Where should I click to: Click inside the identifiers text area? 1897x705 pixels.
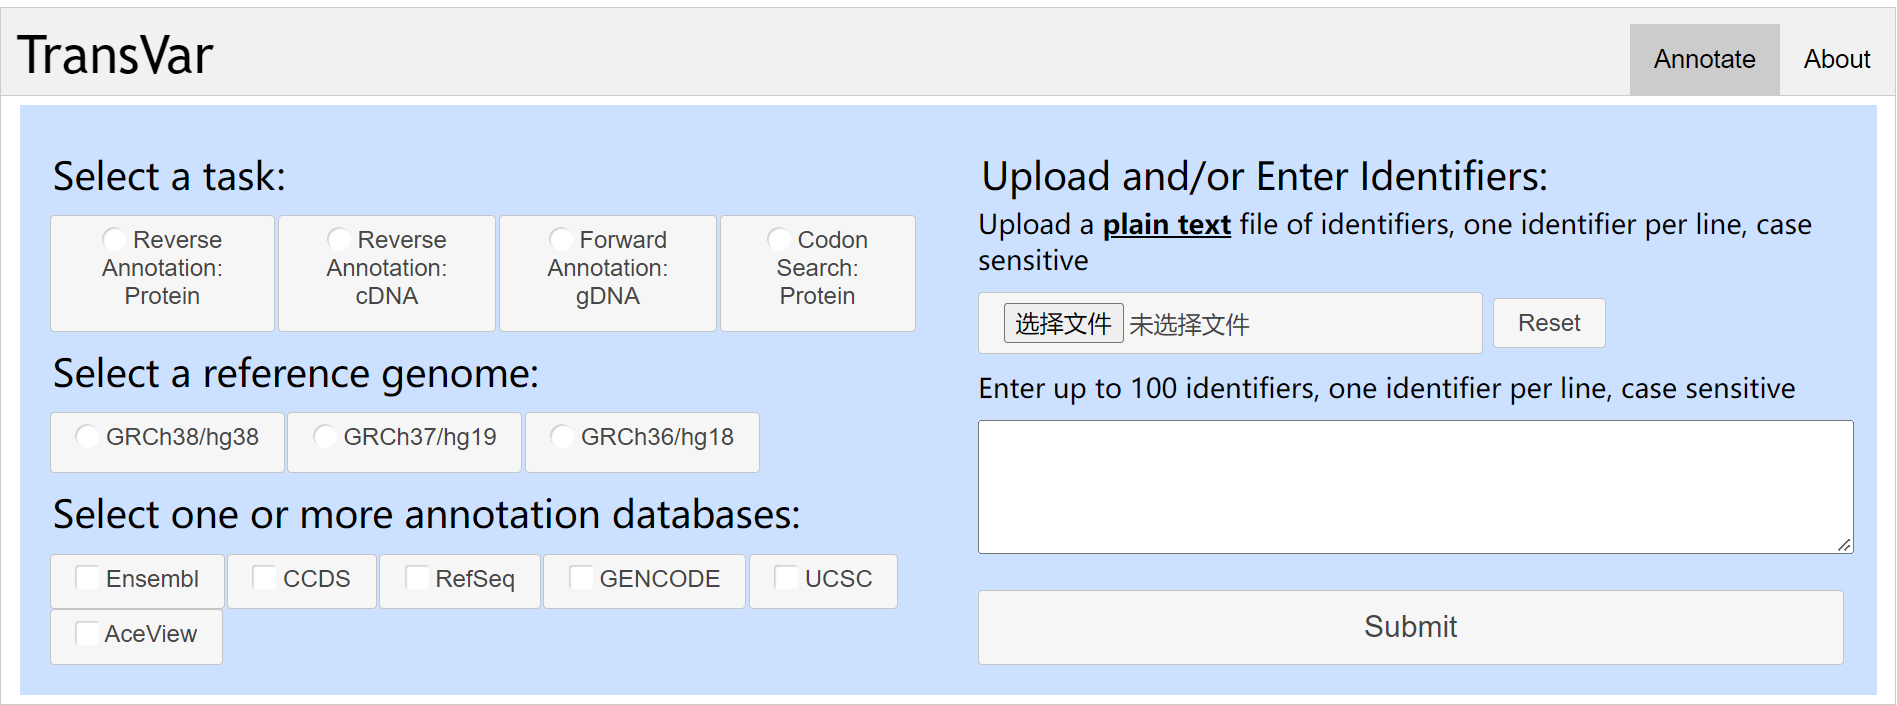pyautogui.click(x=1414, y=487)
